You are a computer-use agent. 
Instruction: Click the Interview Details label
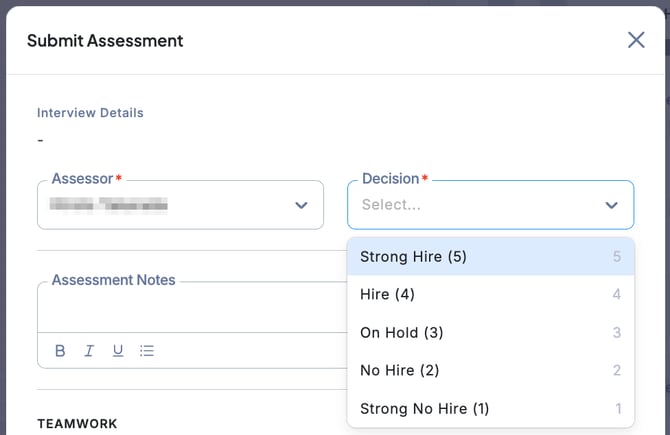[90, 113]
